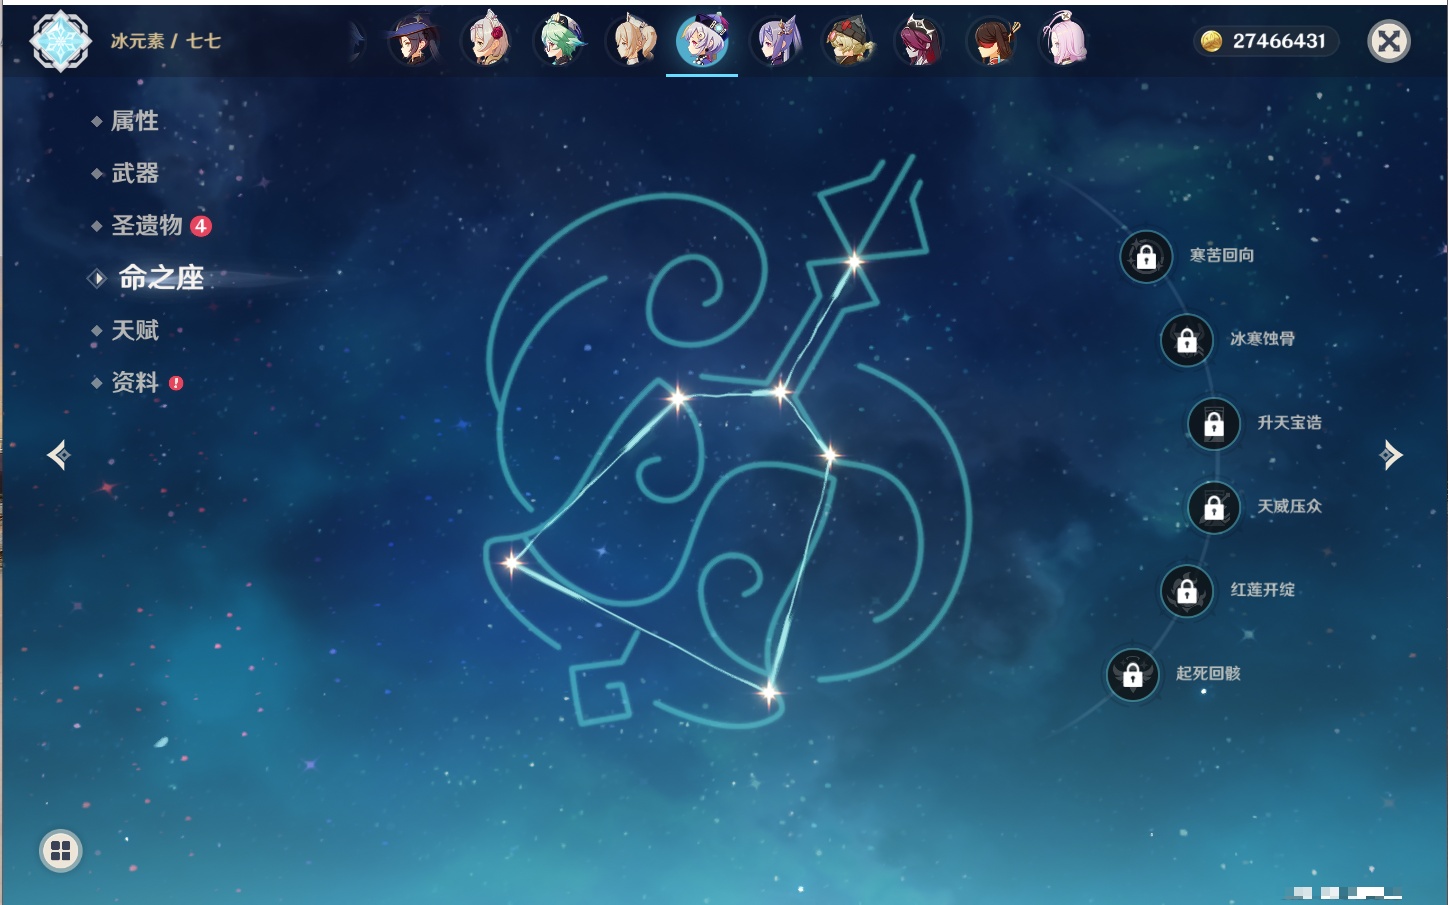The image size is (1448, 905).
Task: Select Rosaria's dark-red-haired avatar
Action: [x=920, y=41]
